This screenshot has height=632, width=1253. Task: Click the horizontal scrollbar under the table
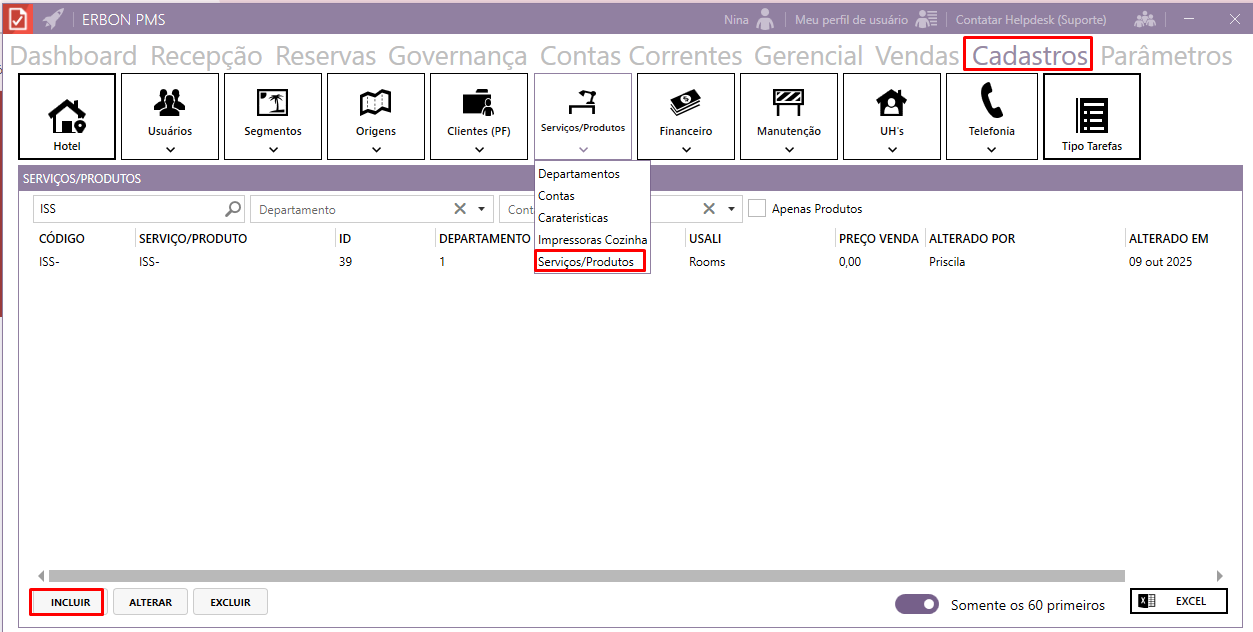[x=586, y=576]
